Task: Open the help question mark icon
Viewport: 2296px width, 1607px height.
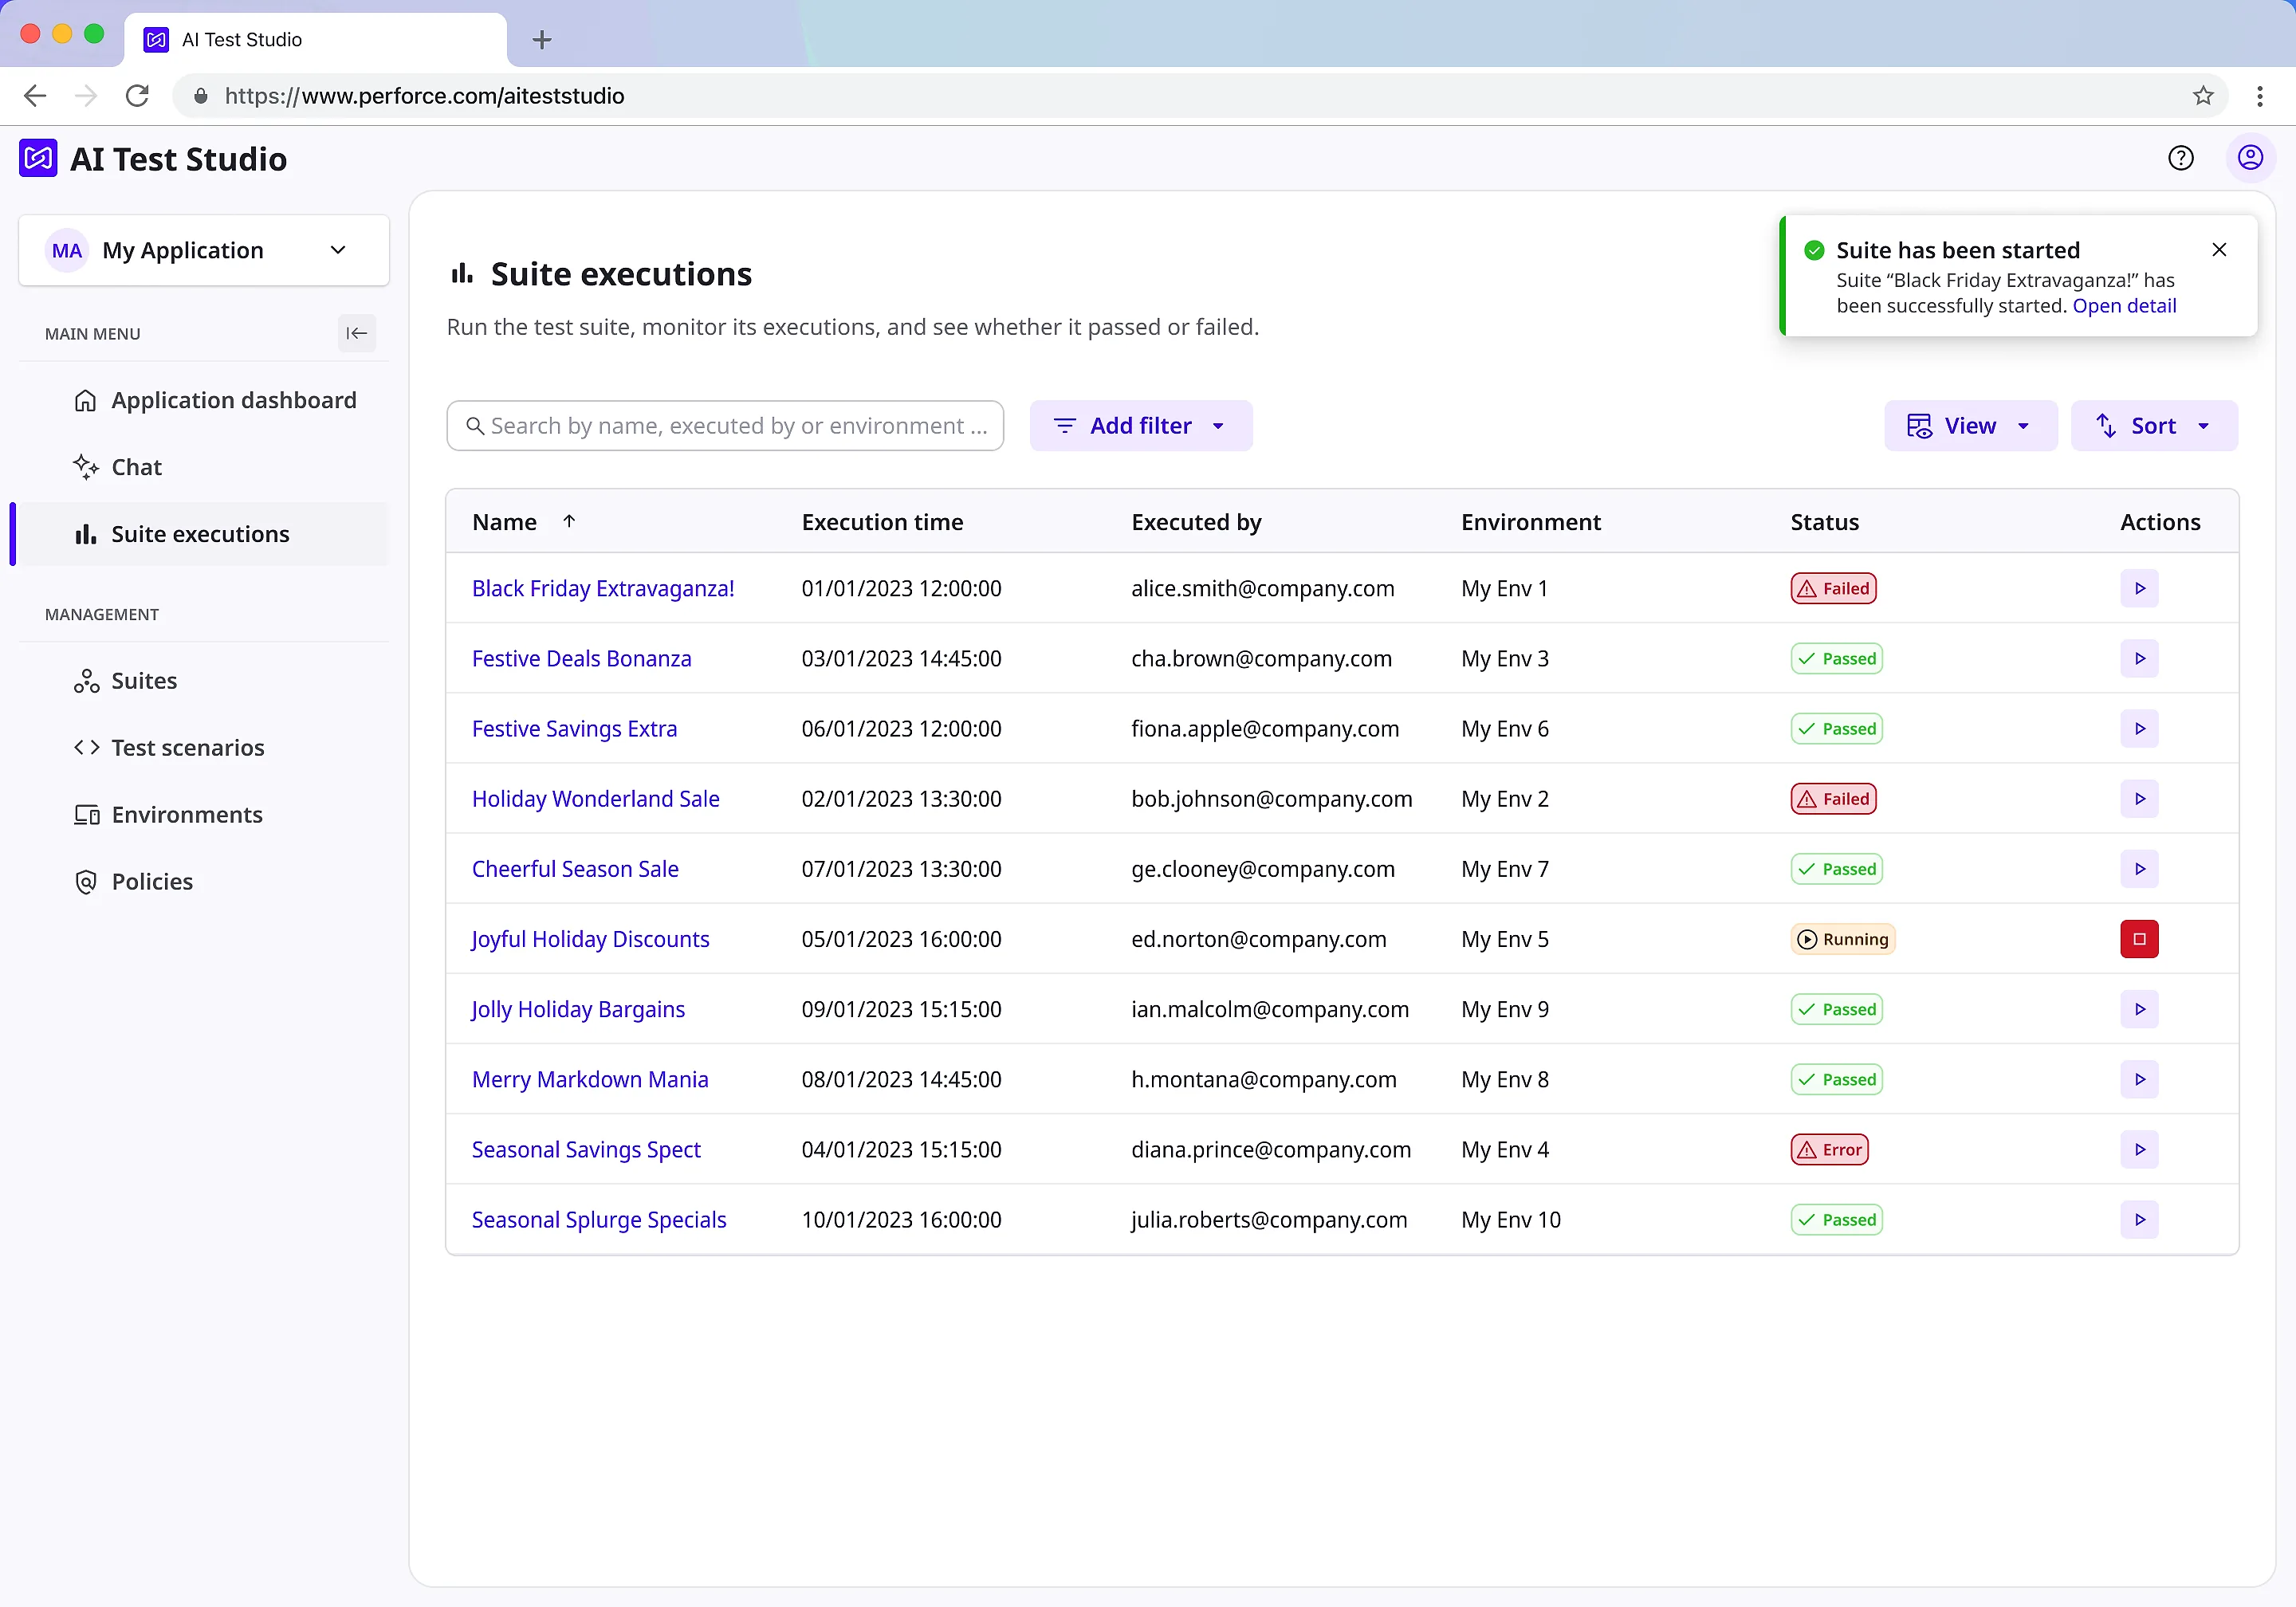Action: (2180, 158)
